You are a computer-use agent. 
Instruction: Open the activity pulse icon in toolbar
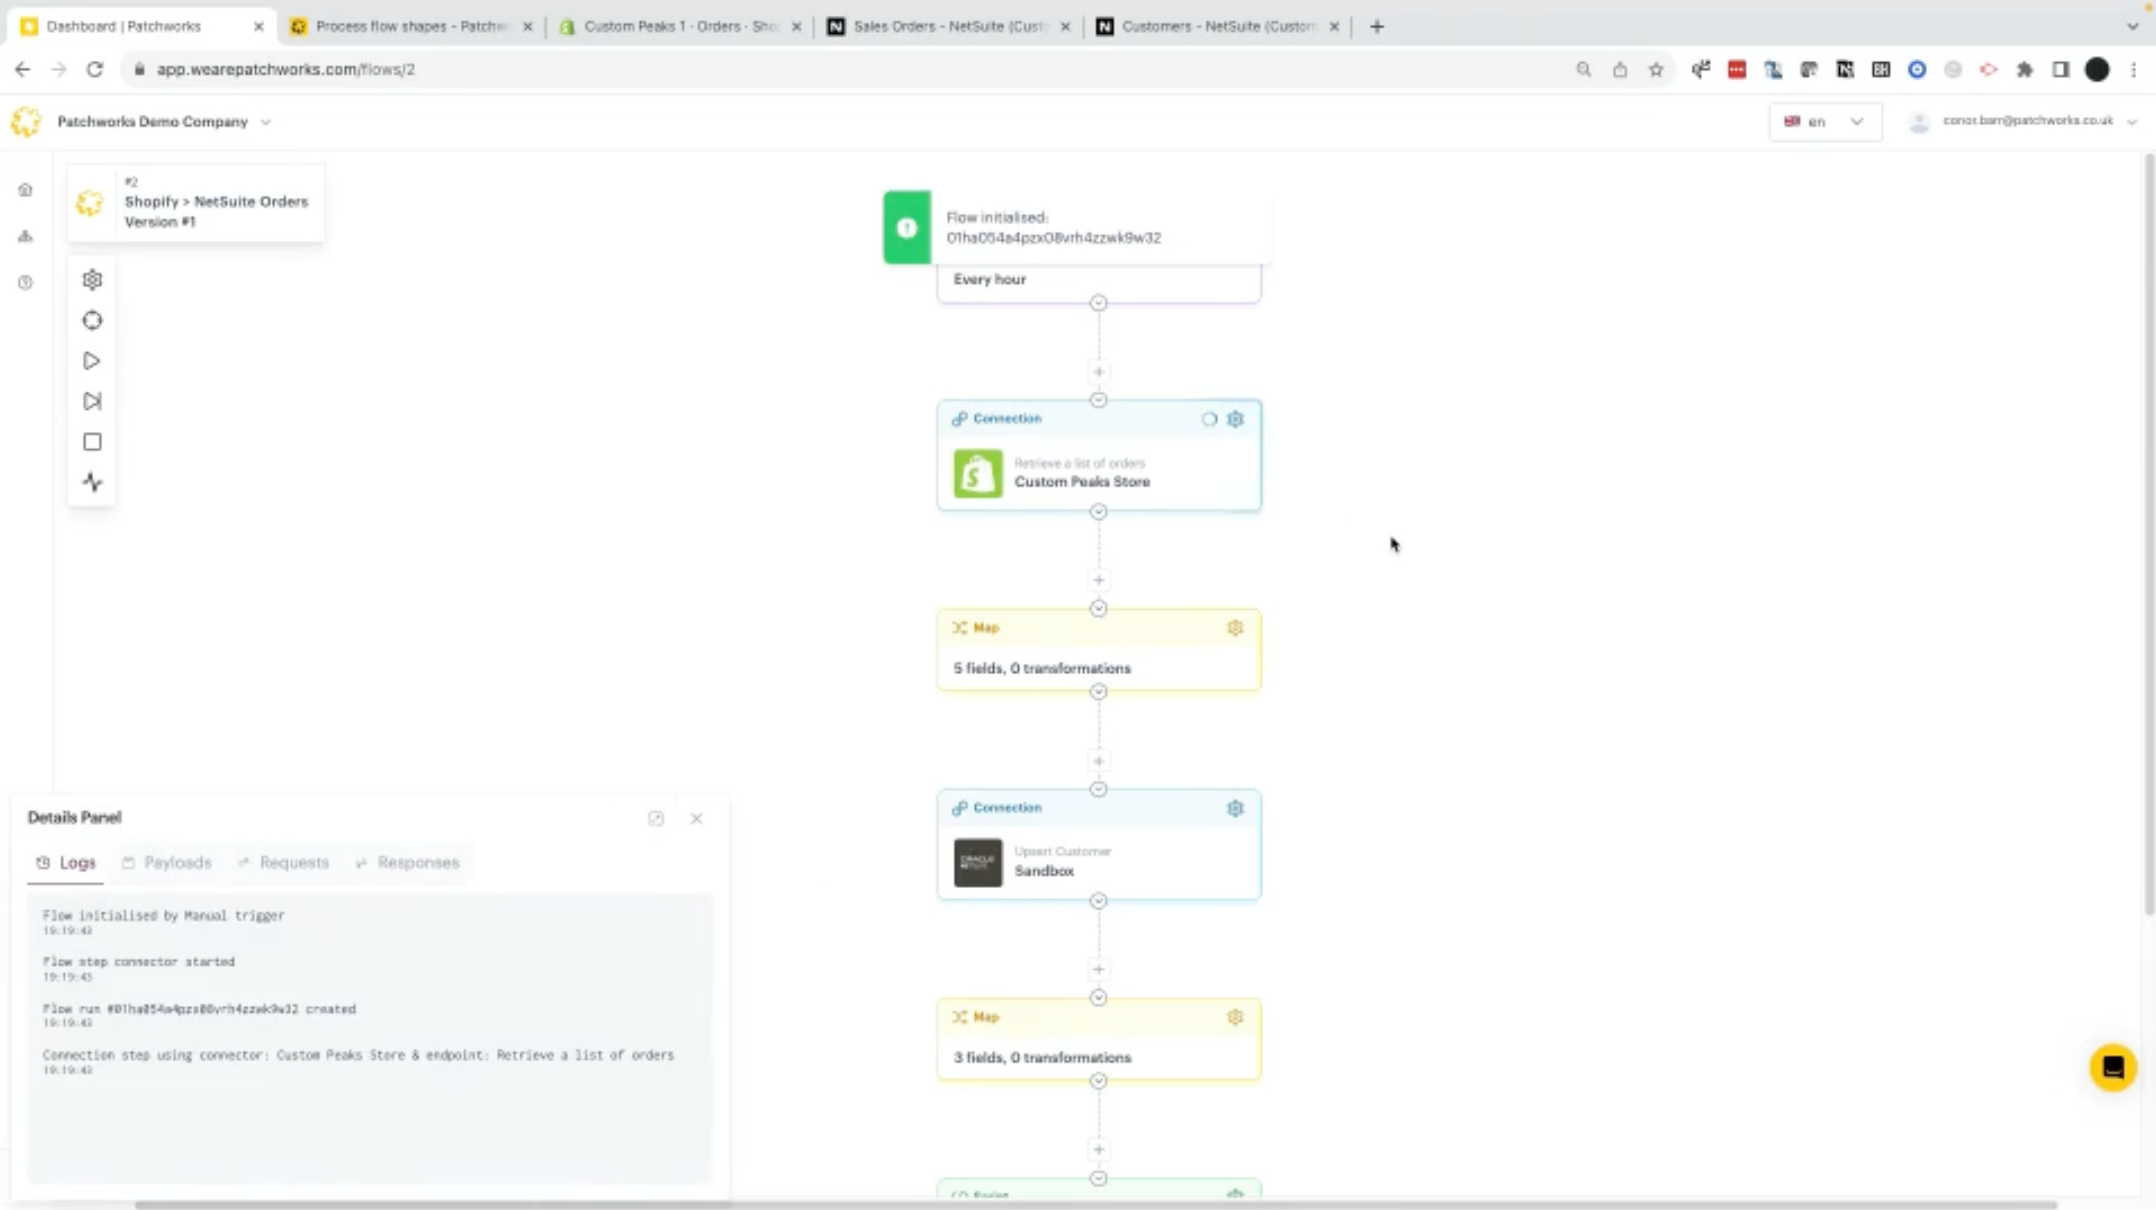click(92, 482)
